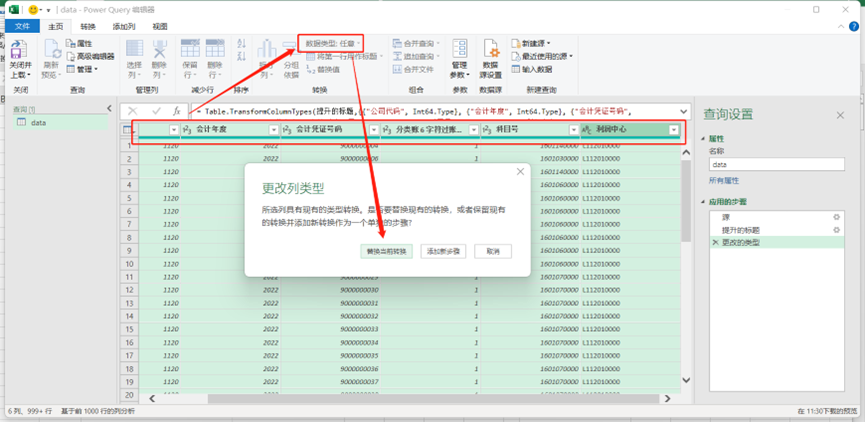Click the 管理参数 manage parameters icon
Screen dimensions: 865x422
(x=460, y=49)
